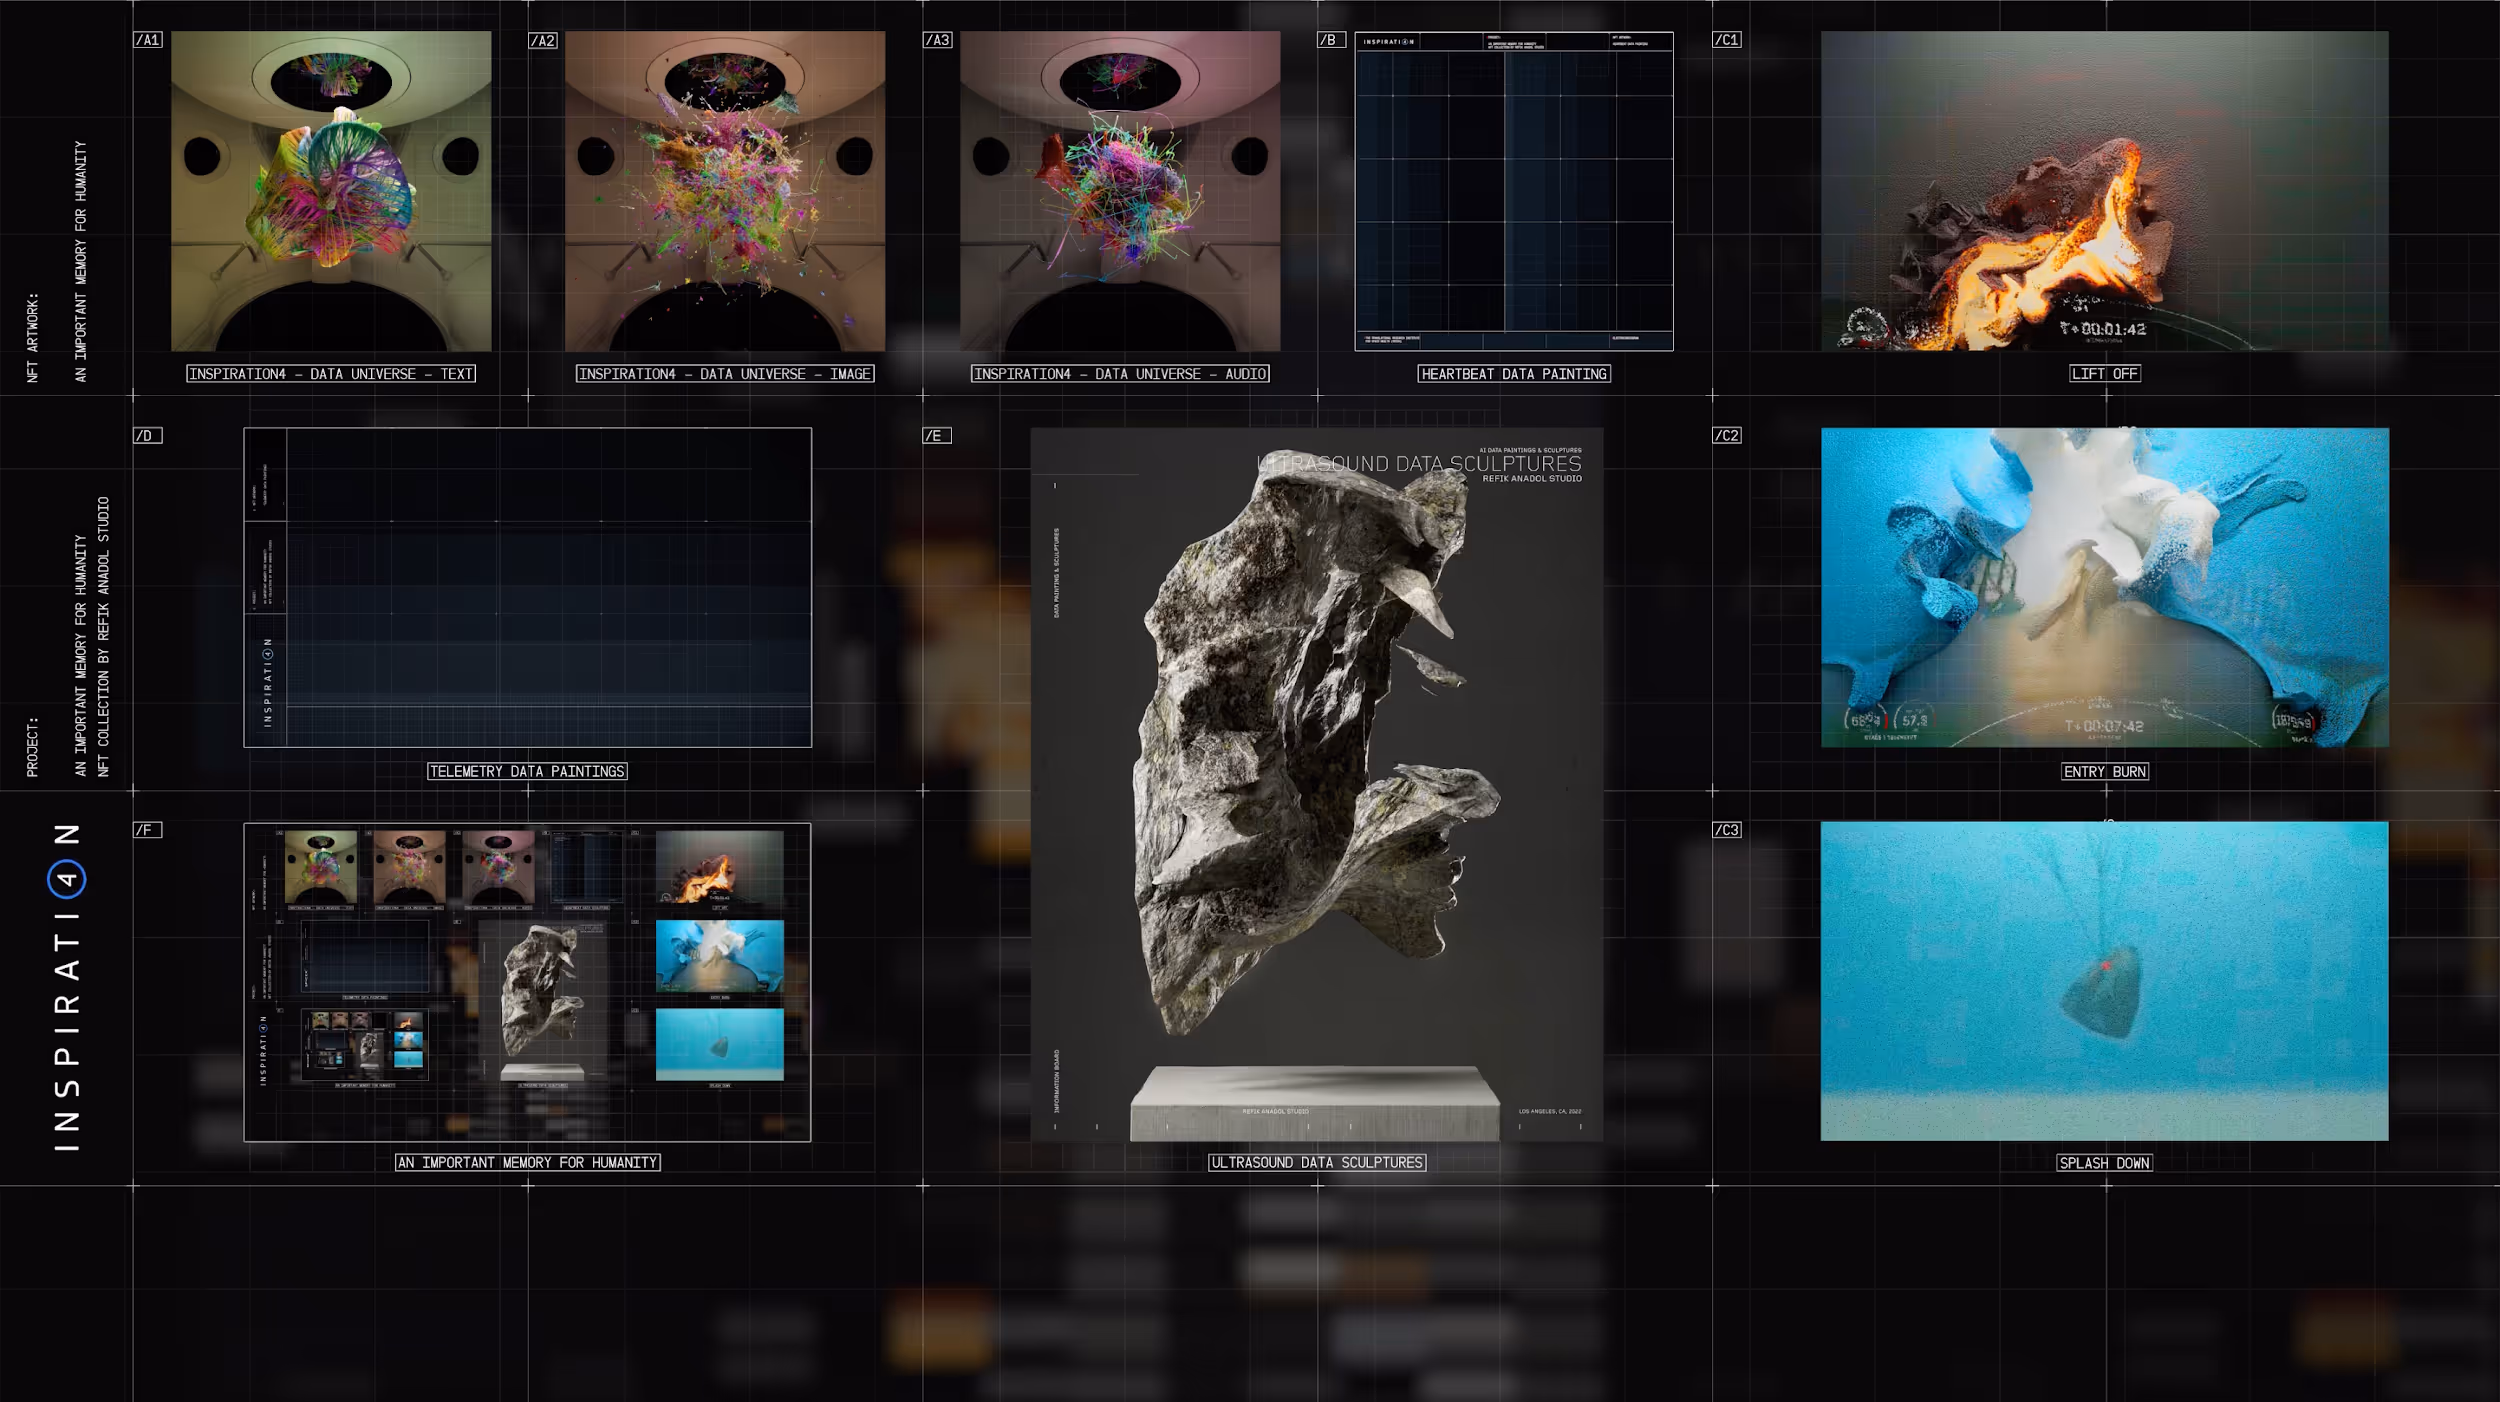
Task: Click the Inspiration4 circled-4 logo
Action: [x=66, y=879]
